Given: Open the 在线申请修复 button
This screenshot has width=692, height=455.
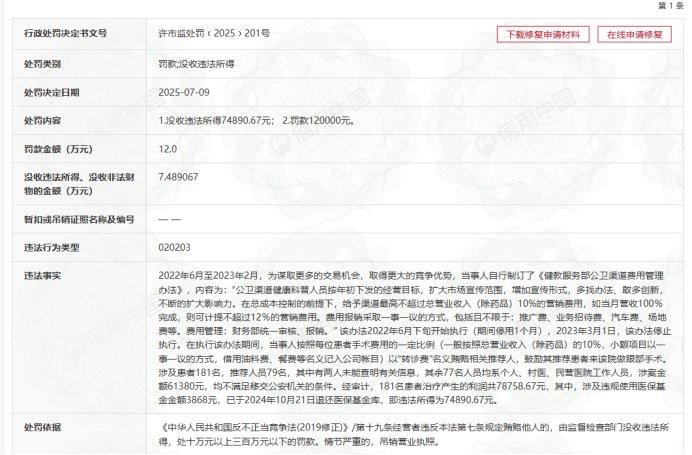Looking at the screenshot, I should coord(634,34).
